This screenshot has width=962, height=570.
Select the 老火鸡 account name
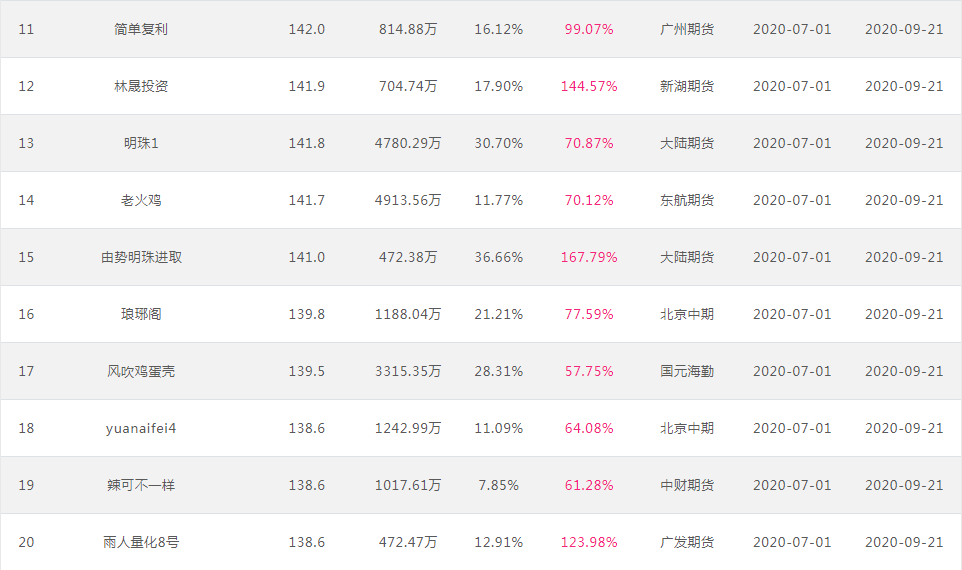(140, 200)
